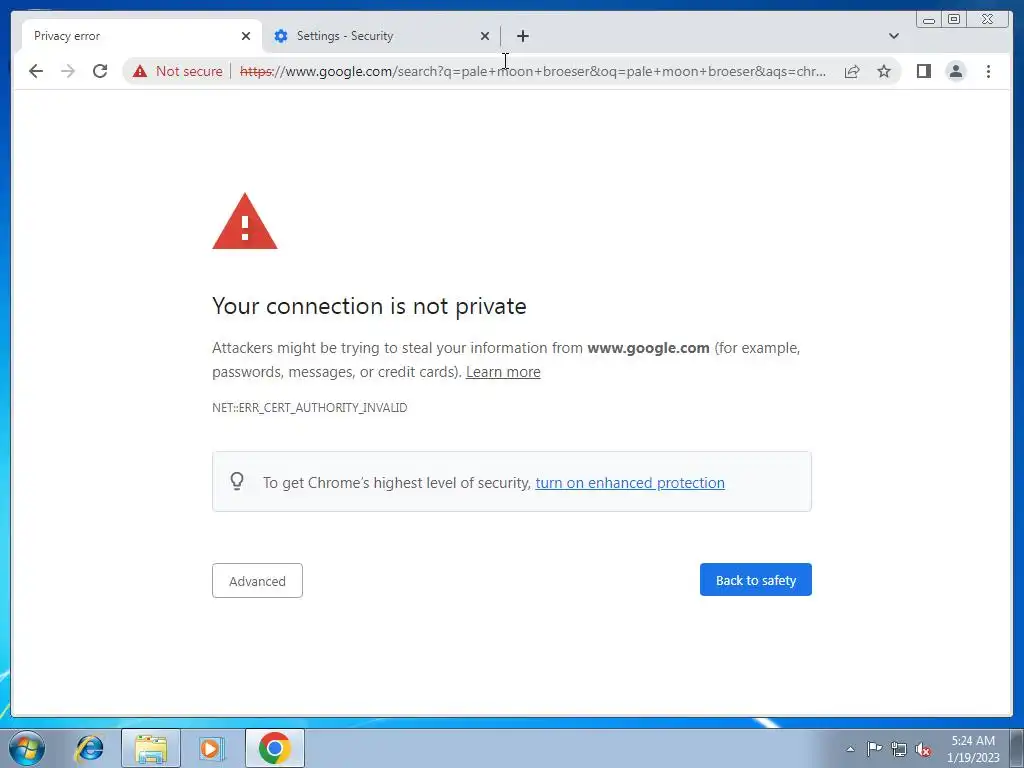Click the NET::ERR_CERT_AUTHORITY_INVALID error code
This screenshot has width=1024, height=768.
click(310, 408)
